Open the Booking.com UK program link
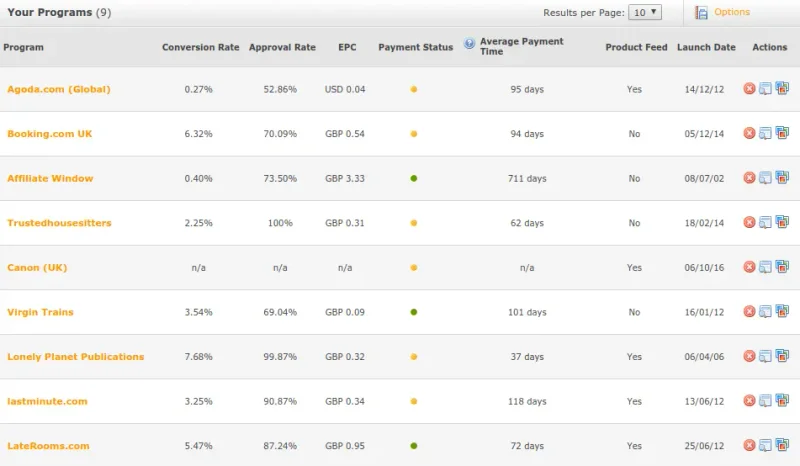Image resolution: width=800 pixels, height=466 pixels. [x=49, y=134]
